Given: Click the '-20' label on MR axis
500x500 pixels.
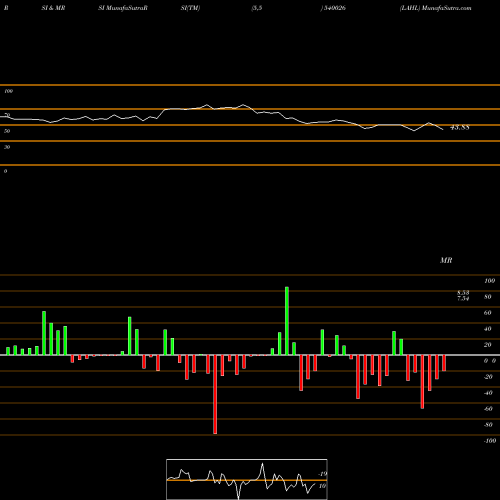Looking at the screenshot, I should point(488,377).
